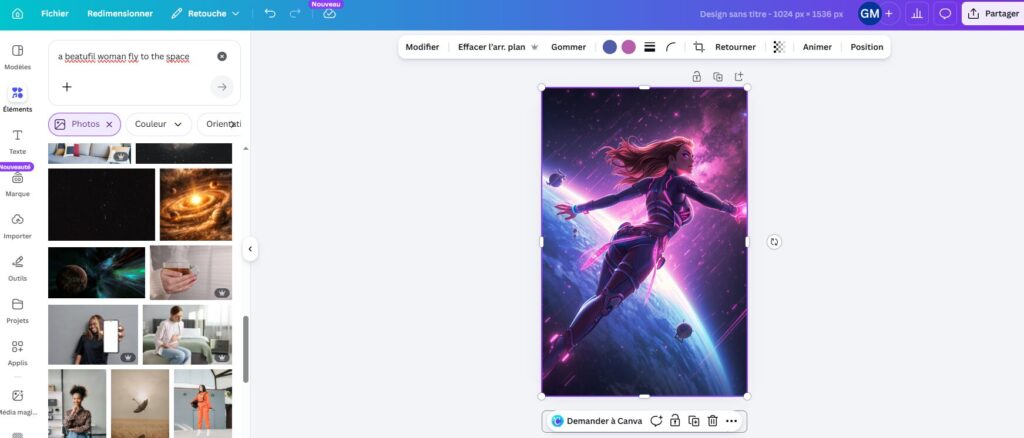
Task: Delete the element with trash icon
Action: pyautogui.click(x=712, y=421)
